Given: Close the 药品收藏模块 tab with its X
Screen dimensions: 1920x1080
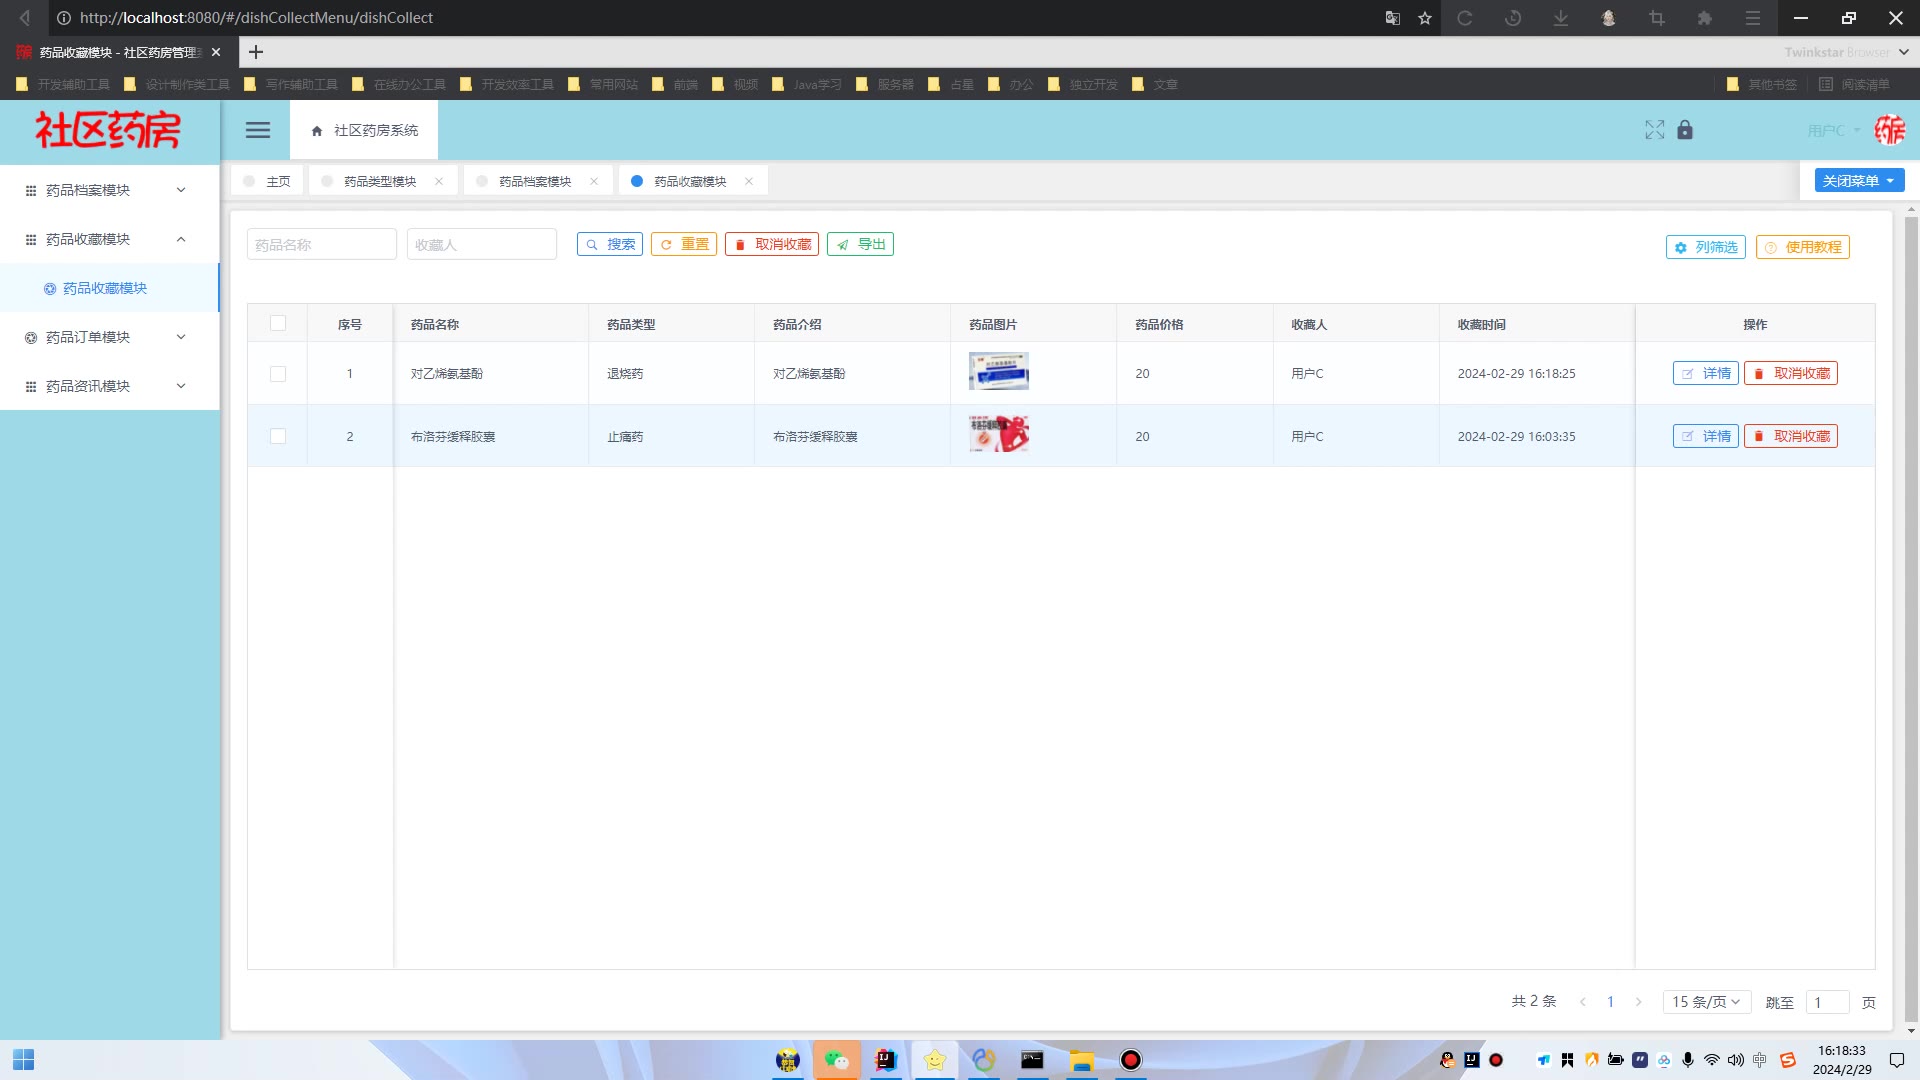Looking at the screenshot, I should pyautogui.click(x=749, y=181).
